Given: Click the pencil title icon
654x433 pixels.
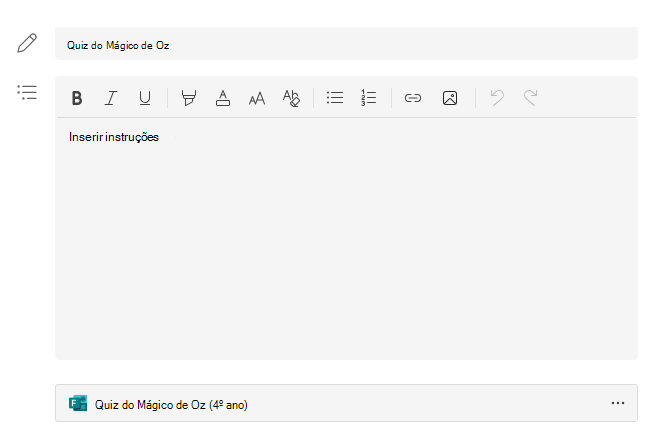Looking at the screenshot, I should tap(27, 43).
